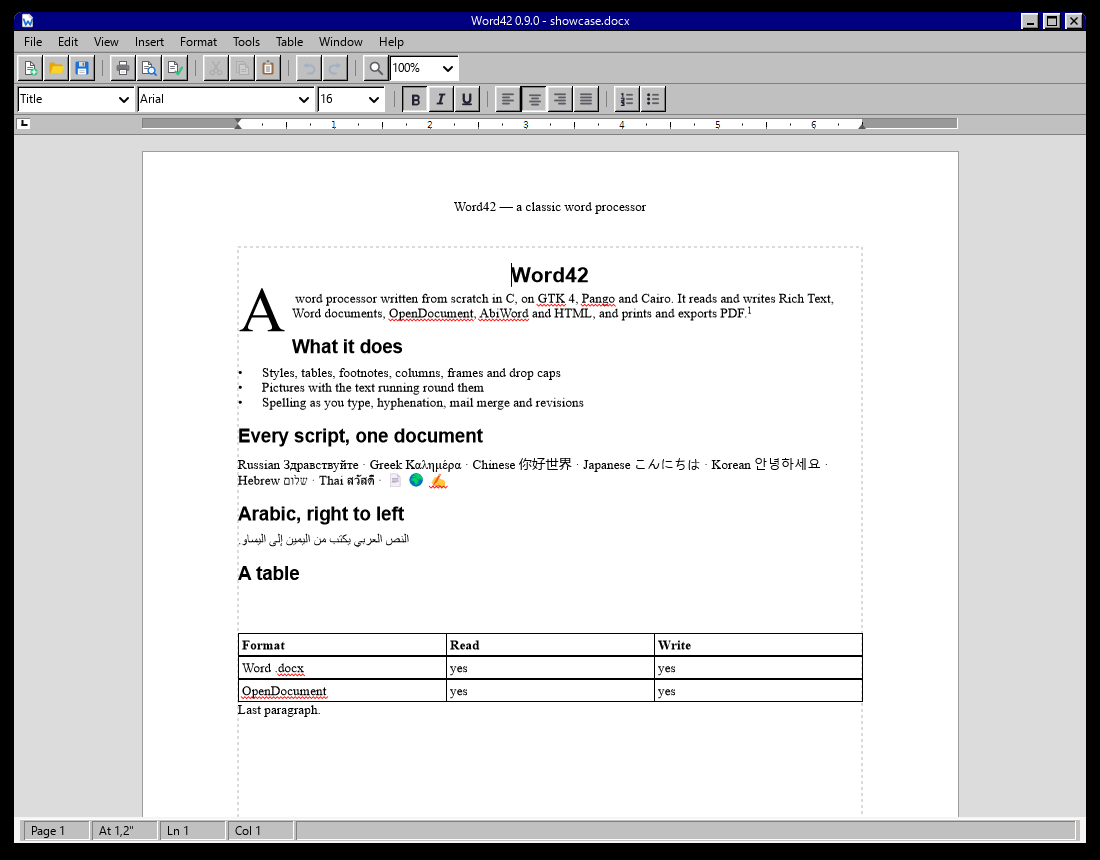Screen dimensions: 1100x860
Task: Click the Cut scissors icon
Action: click(216, 68)
